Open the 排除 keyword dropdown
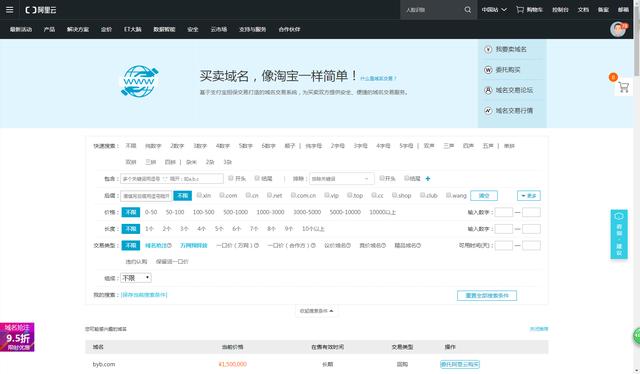This screenshot has width=640, height=374. click(342, 178)
